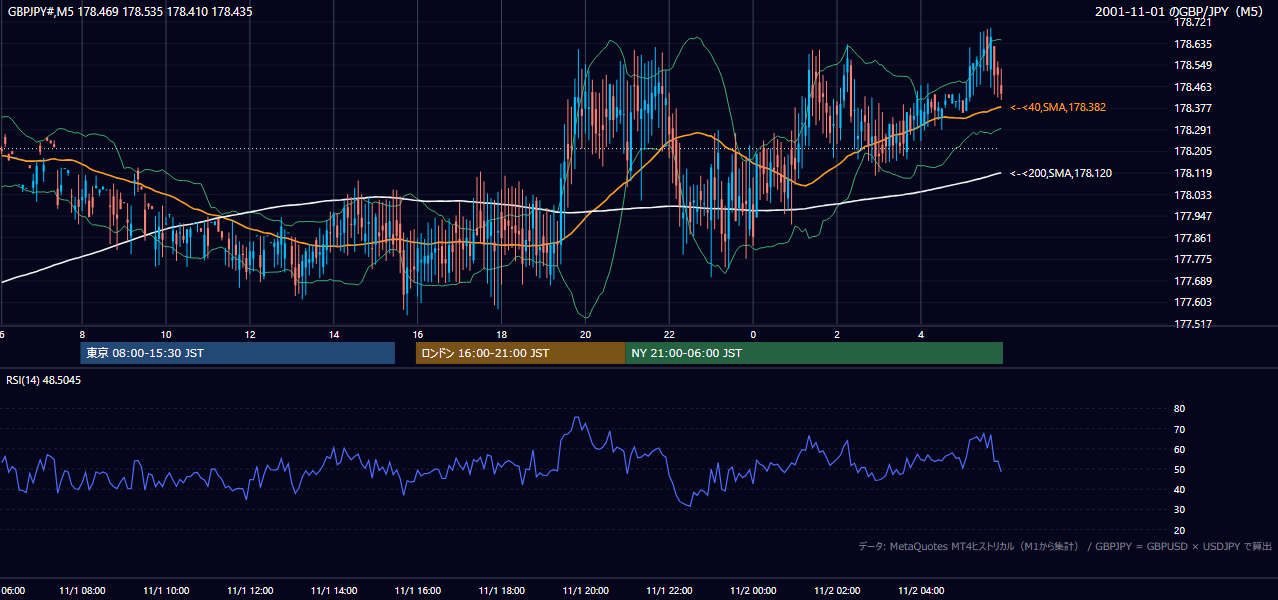Click hour marker 0 under the price chart
Viewport: 1278px width, 600px height.
click(x=753, y=334)
